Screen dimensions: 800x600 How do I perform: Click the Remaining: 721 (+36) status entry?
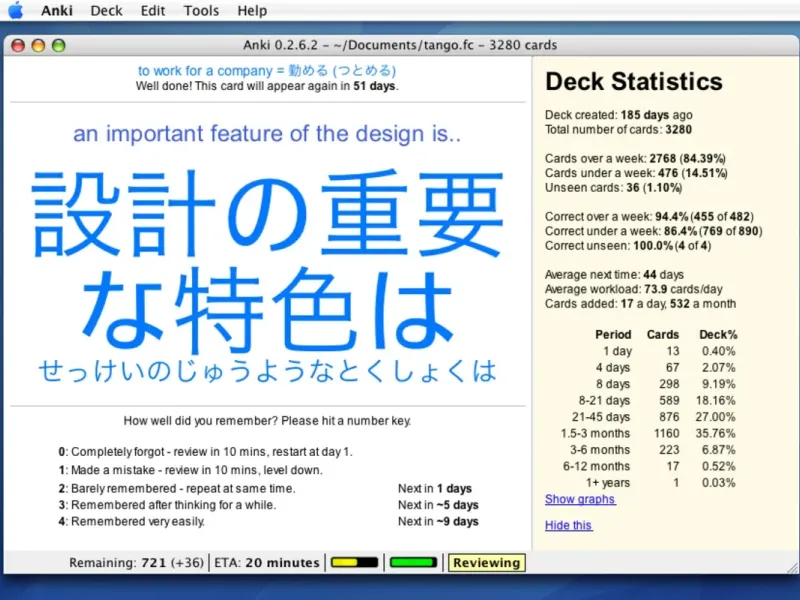136,563
